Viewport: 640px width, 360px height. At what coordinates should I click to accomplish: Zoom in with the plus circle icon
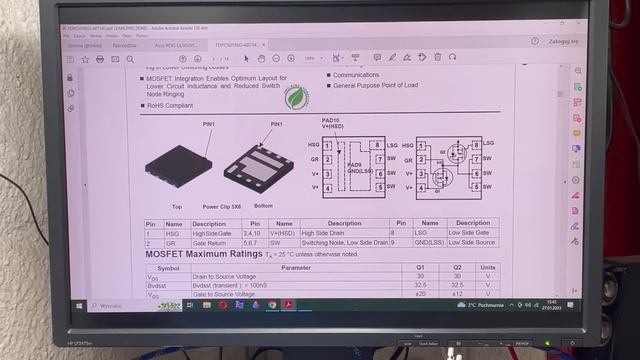[x=291, y=58]
